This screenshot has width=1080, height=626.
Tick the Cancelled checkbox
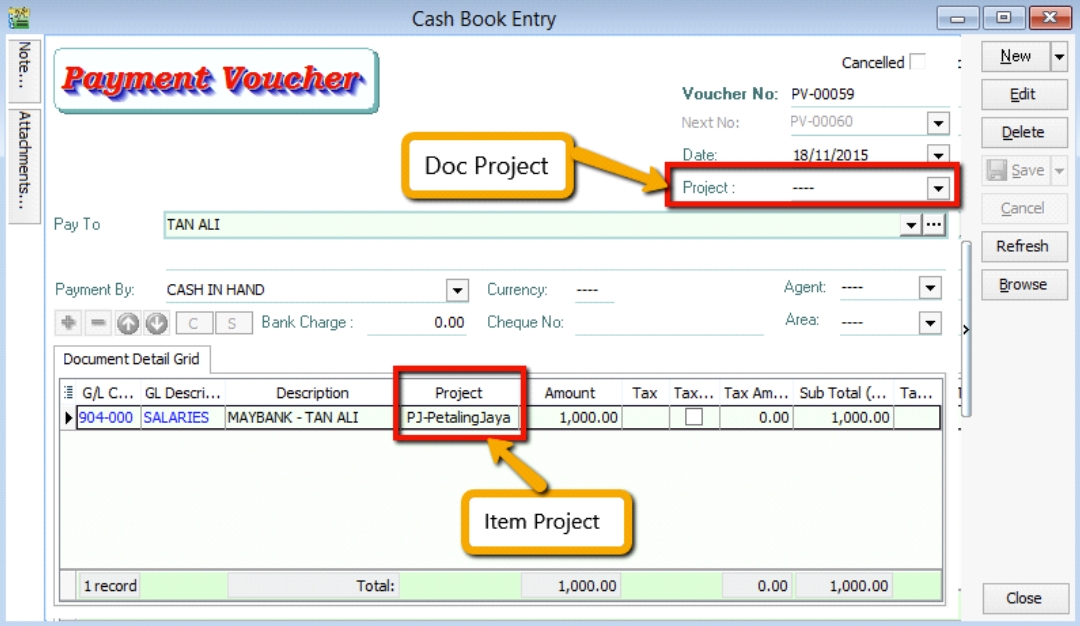click(x=916, y=62)
